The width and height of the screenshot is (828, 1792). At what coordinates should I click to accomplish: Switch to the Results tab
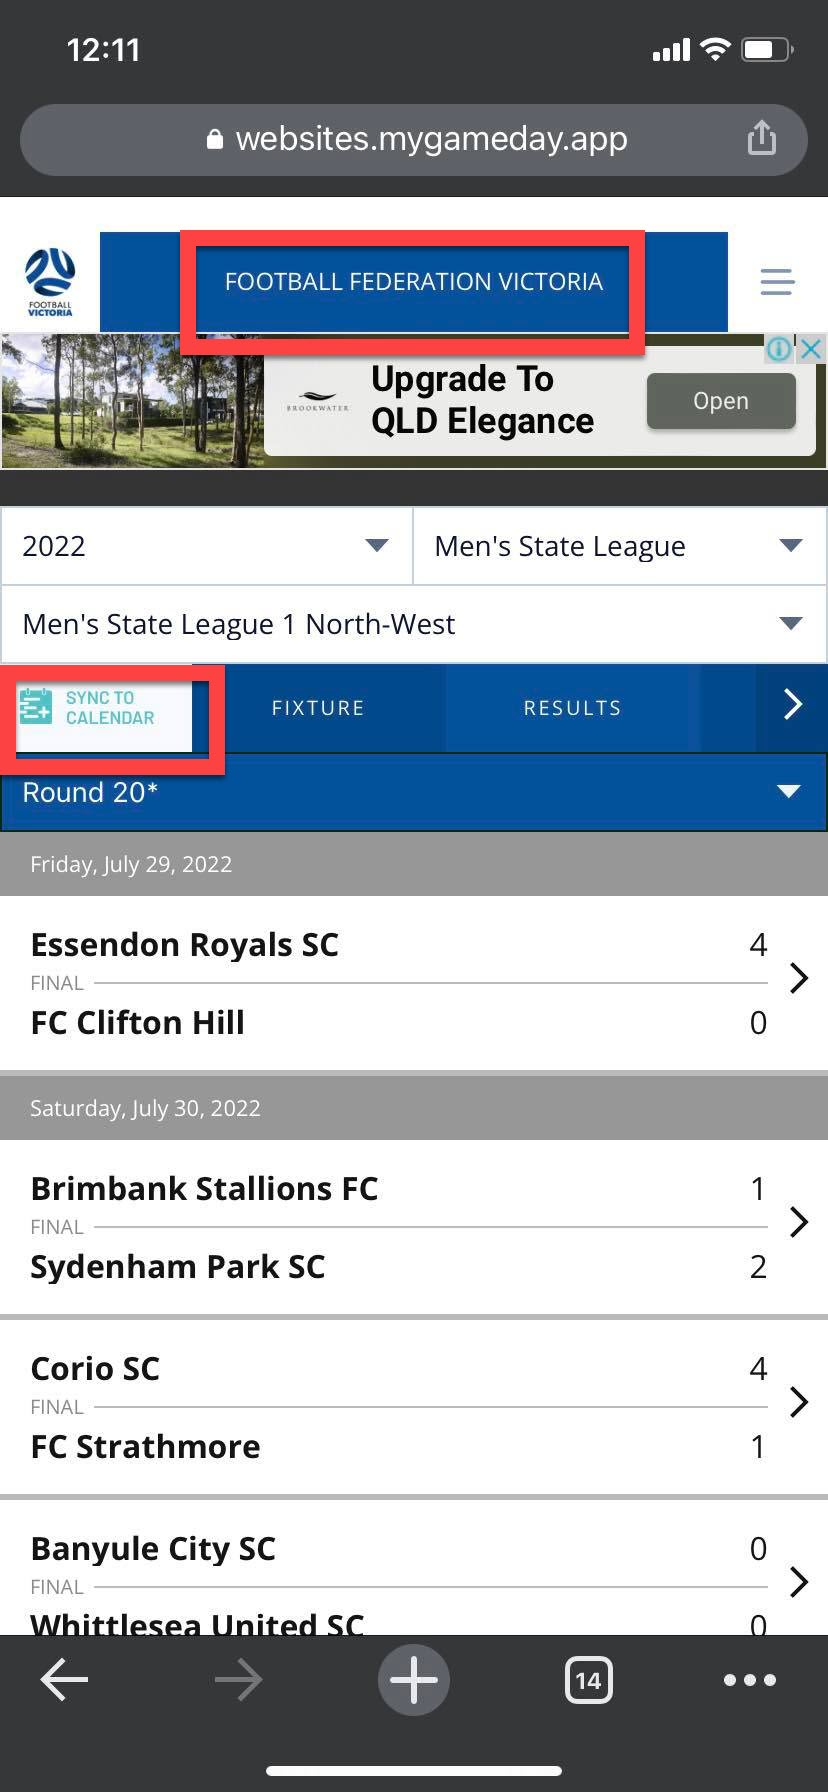pos(572,708)
